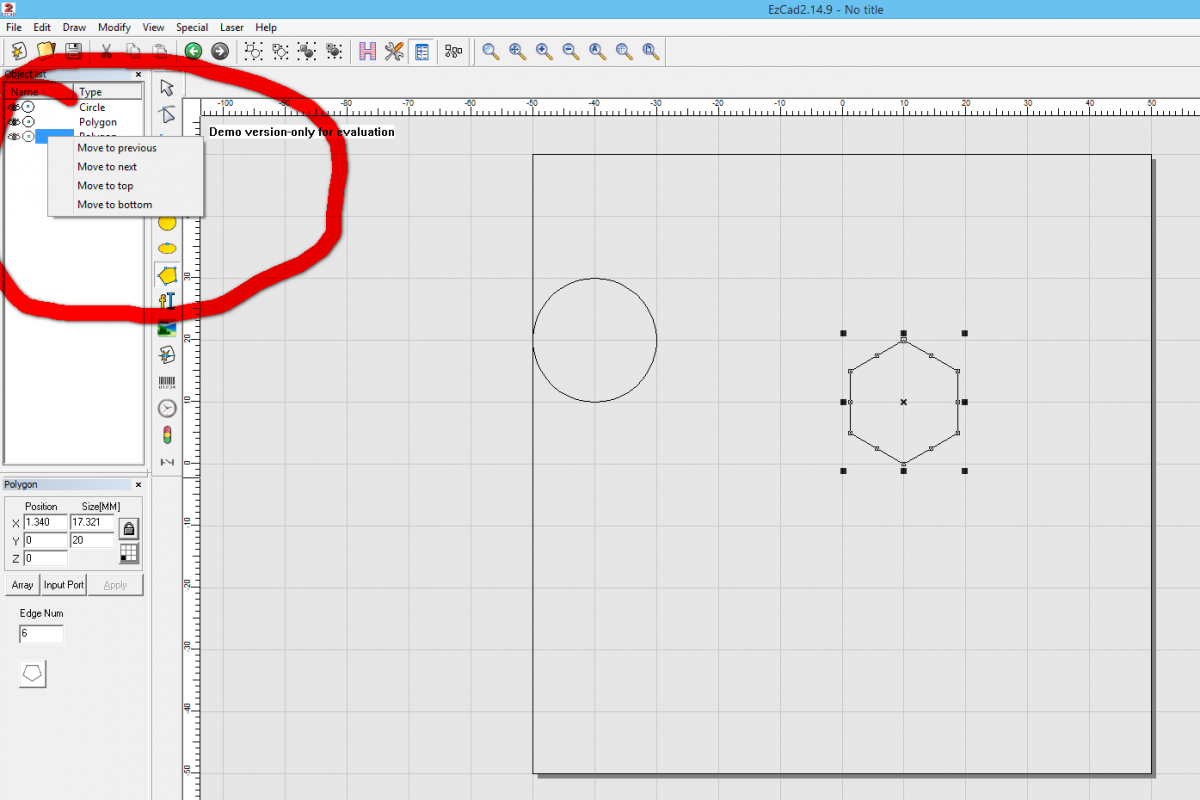Select 'Move to bottom' in the context menu
Image resolution: width=1200 pixels, height=800 pixels.
coord(115,205)
